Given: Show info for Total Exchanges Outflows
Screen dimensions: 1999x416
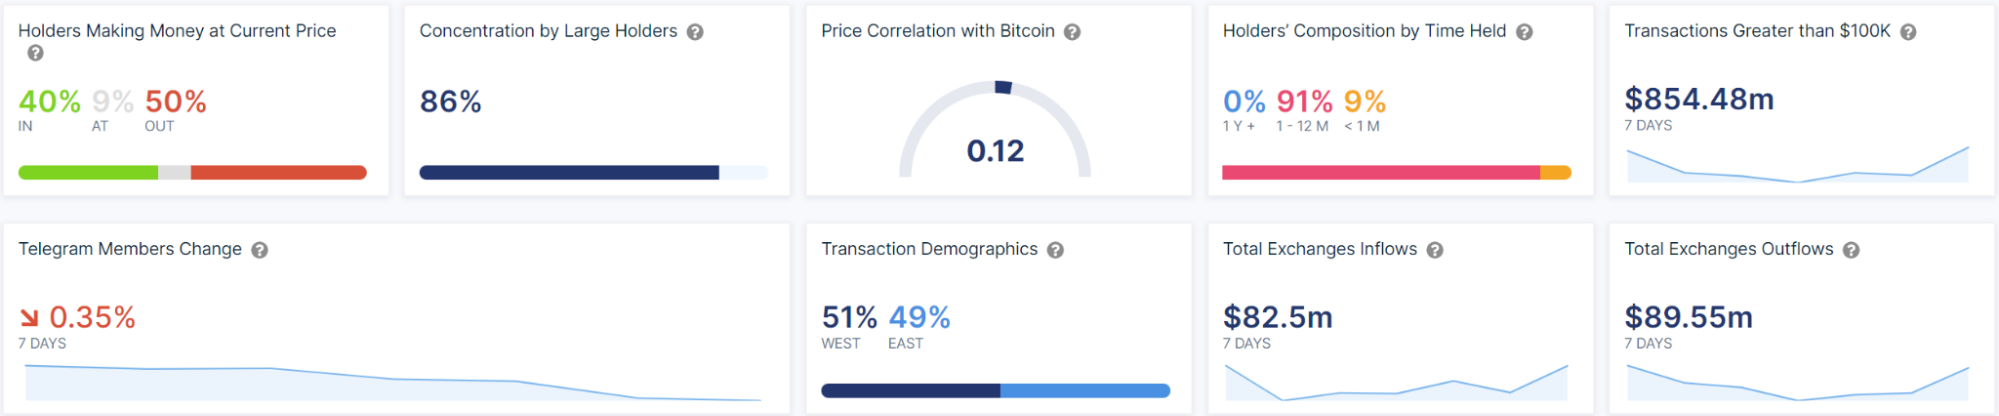Looking at the screenshot, I should coord(1851,250).
